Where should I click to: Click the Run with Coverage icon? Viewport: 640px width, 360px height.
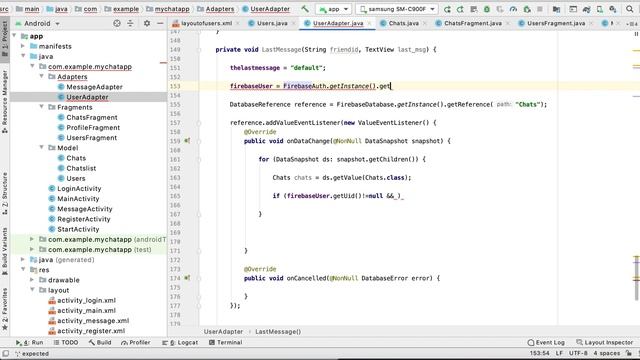[500, 9]
